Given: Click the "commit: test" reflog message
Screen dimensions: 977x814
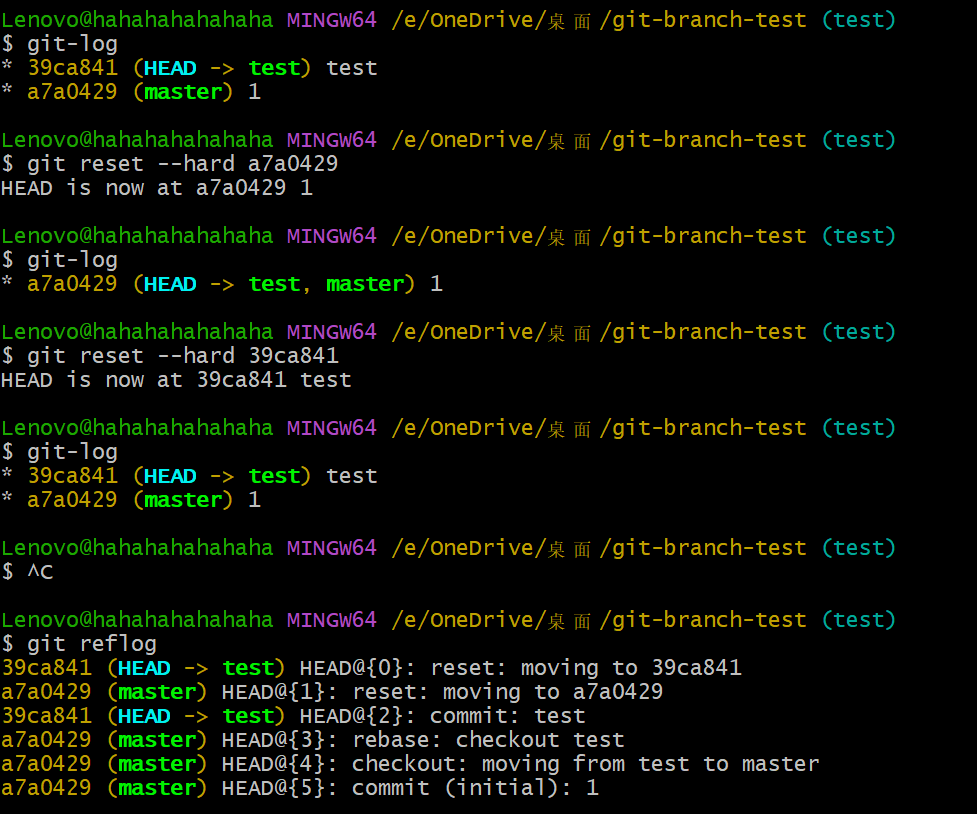Looking at the screenshot, I should [x=507, y=716].
